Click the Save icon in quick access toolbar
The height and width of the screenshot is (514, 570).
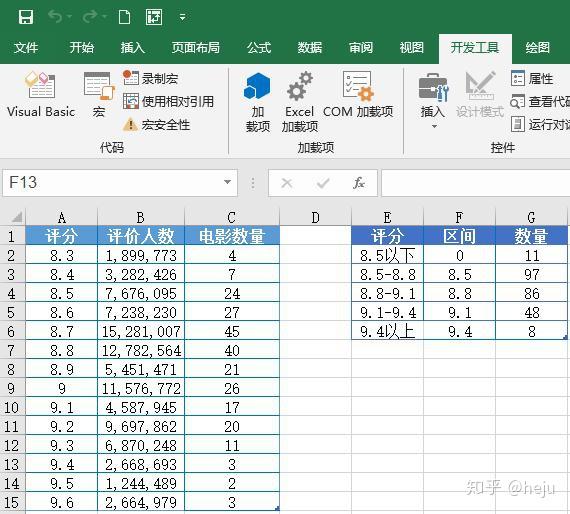pyautogui.click(x=26, y=17)
